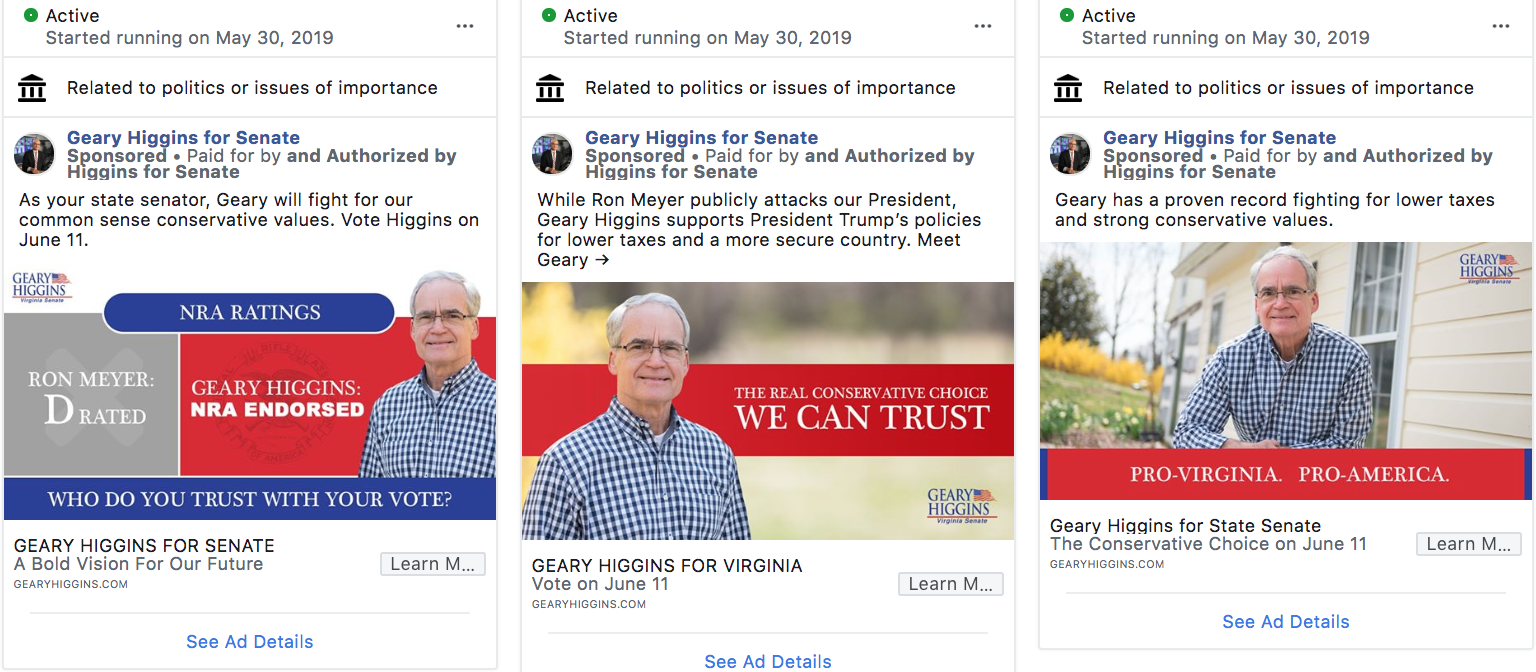Open See Ad Details for the third ad
This screenshot has width=1536, height=672.
pyautogui.click(x=1286, y=622)
